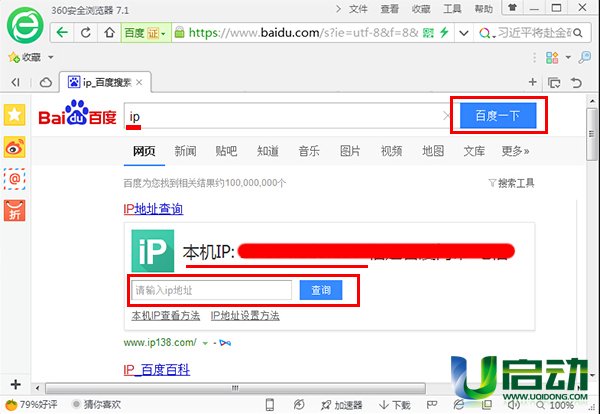Open the discount shopping sidebar icon

click(x=15, y=210)
